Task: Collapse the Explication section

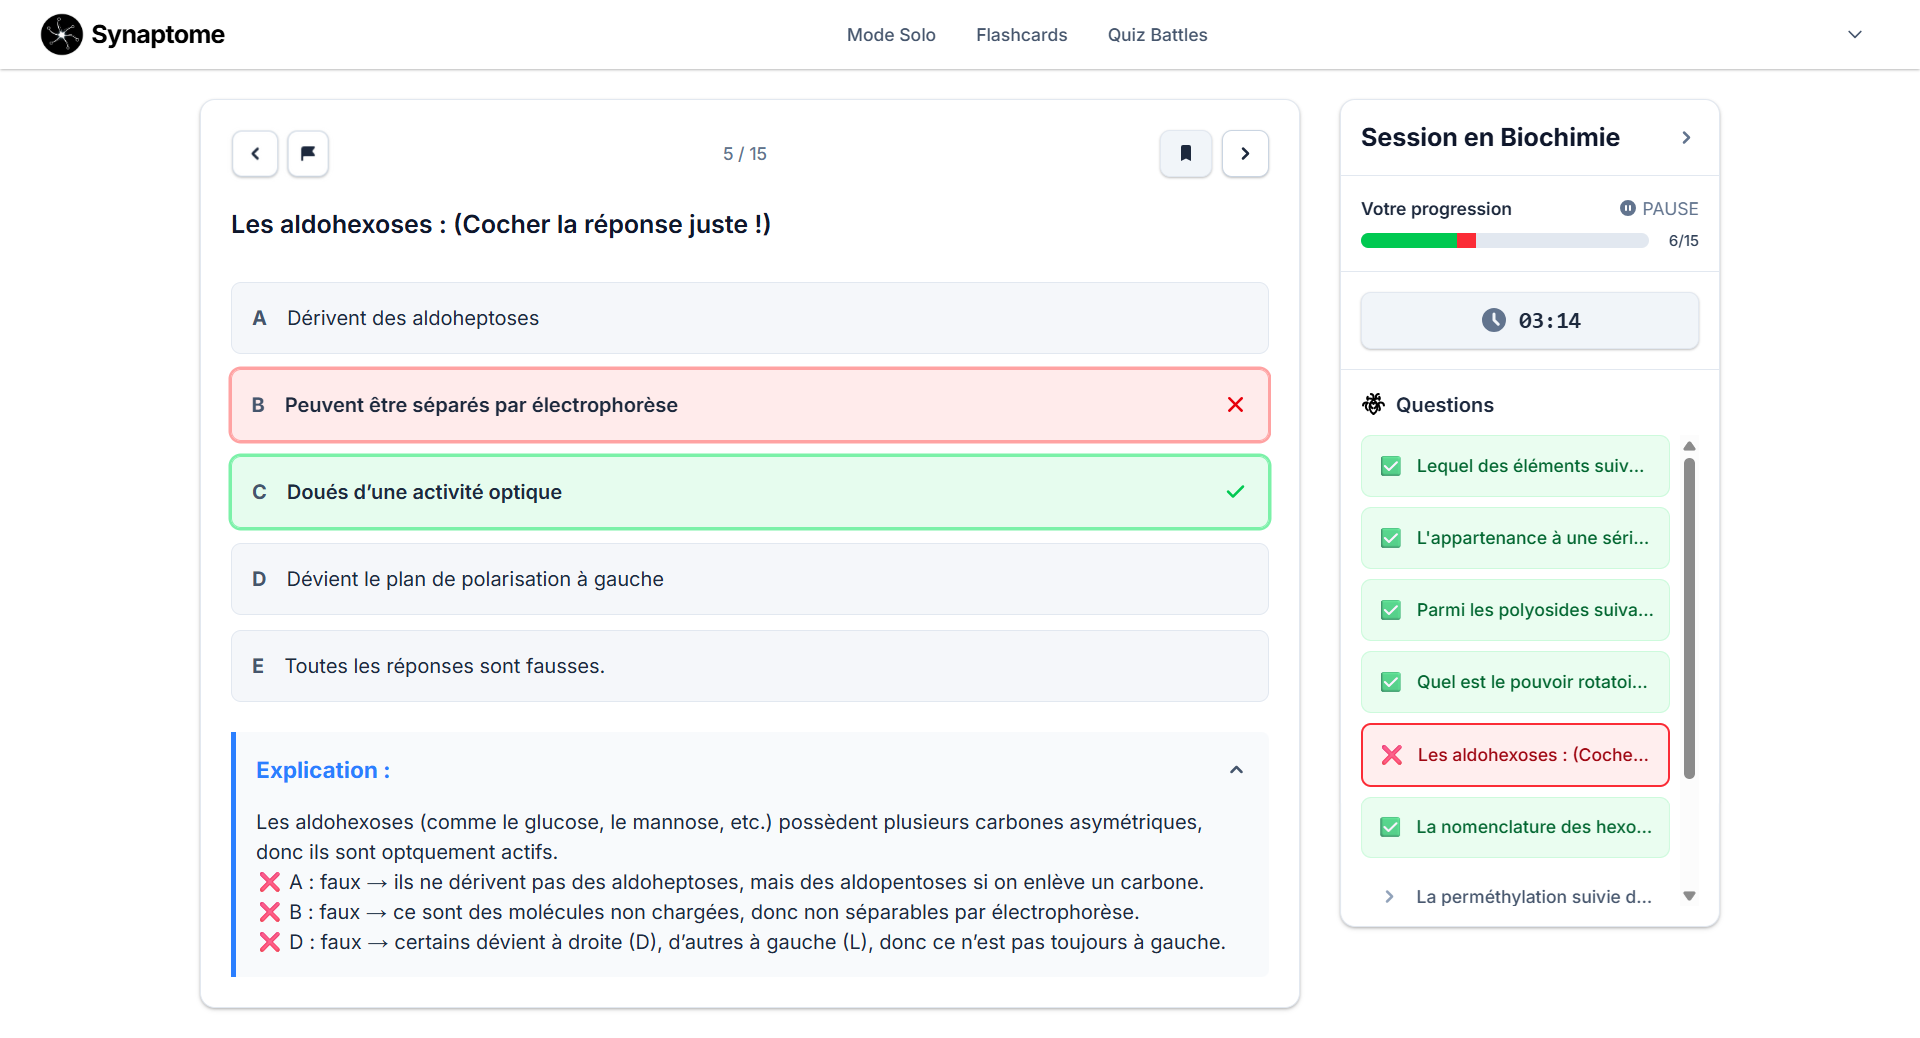Action: coord(1236,770)
